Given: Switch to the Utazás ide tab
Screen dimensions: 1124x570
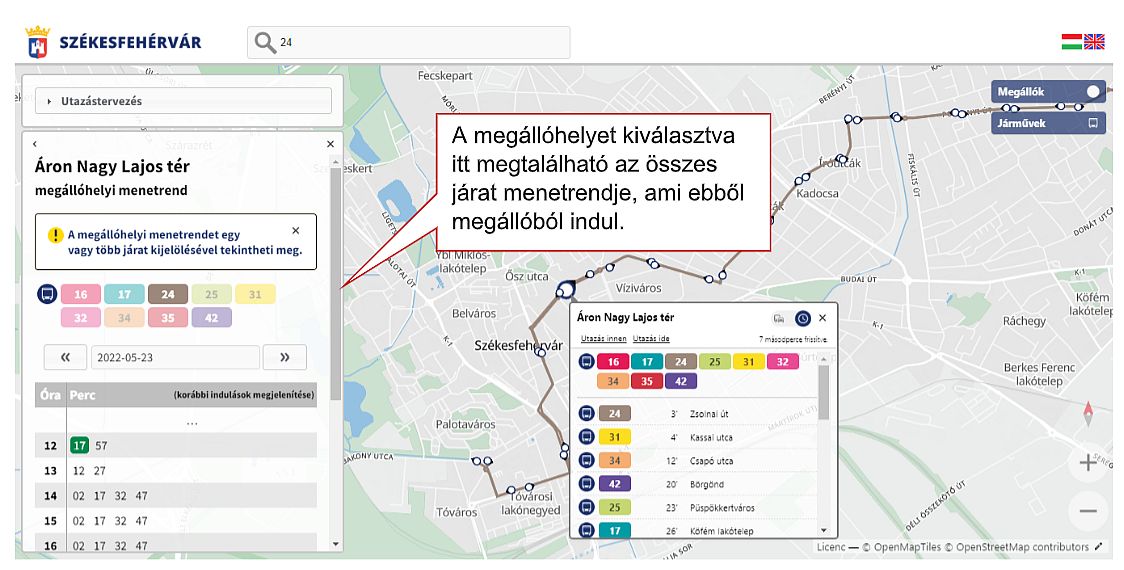Looking at the screenshot, I should [x=651, y=339].
